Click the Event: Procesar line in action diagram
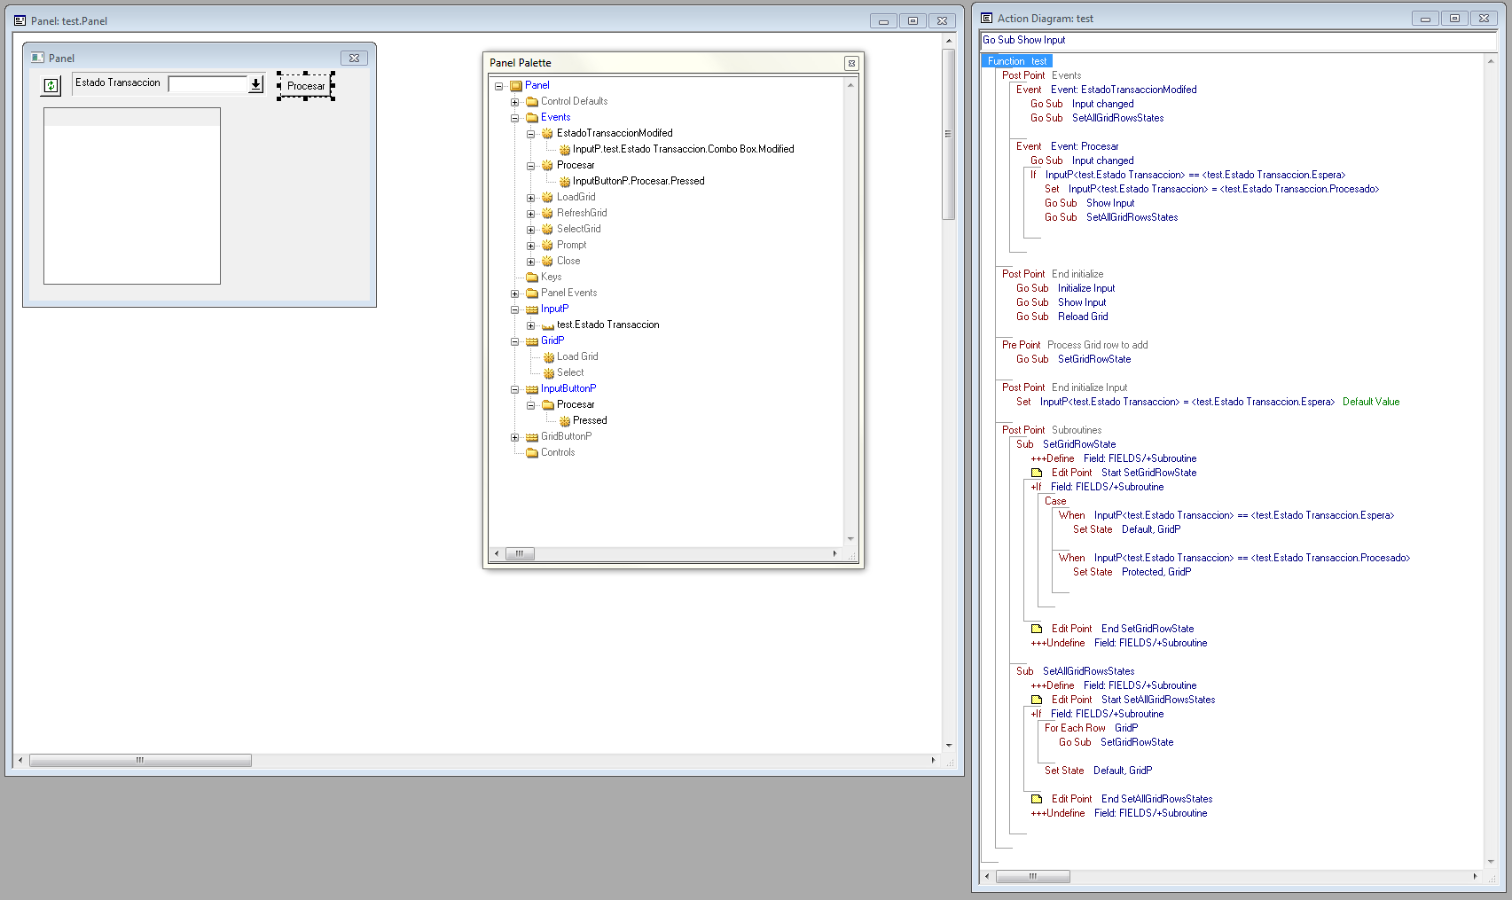 (x=1067, y=146)
